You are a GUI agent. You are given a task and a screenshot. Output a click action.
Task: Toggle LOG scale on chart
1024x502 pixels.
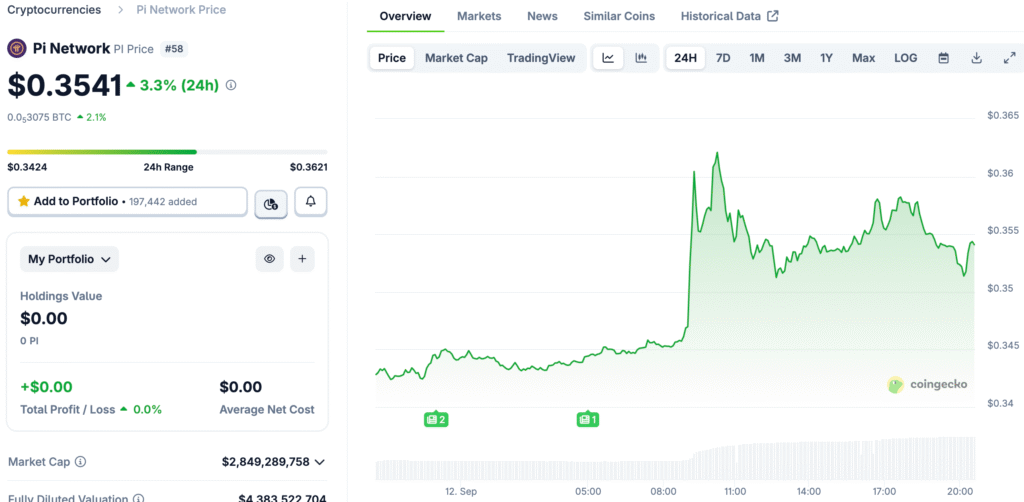click(x=906, y=58)
